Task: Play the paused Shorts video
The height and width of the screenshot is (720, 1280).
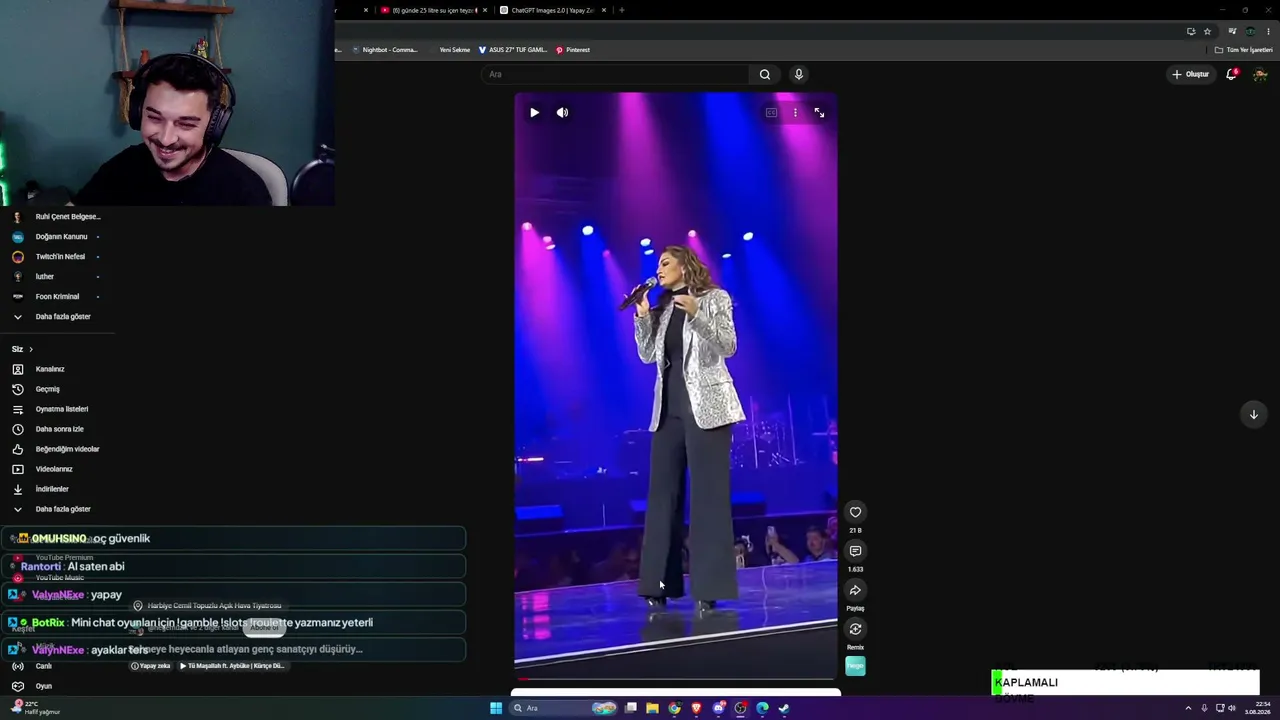Action: [x=534, y=113]
